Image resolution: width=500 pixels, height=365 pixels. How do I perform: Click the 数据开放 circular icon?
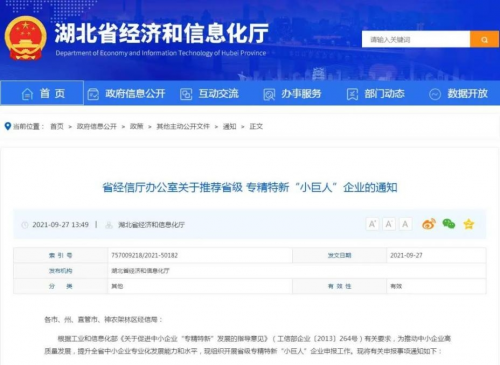coord(435,94)
